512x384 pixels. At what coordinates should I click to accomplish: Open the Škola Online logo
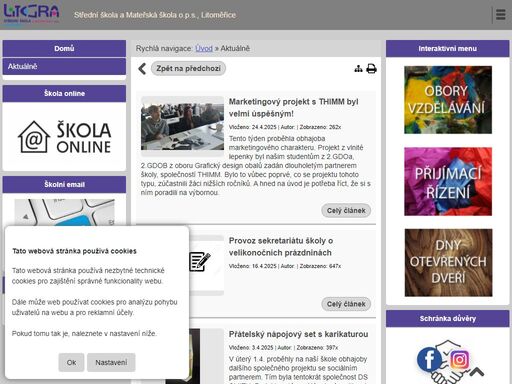tap(64, 137)
